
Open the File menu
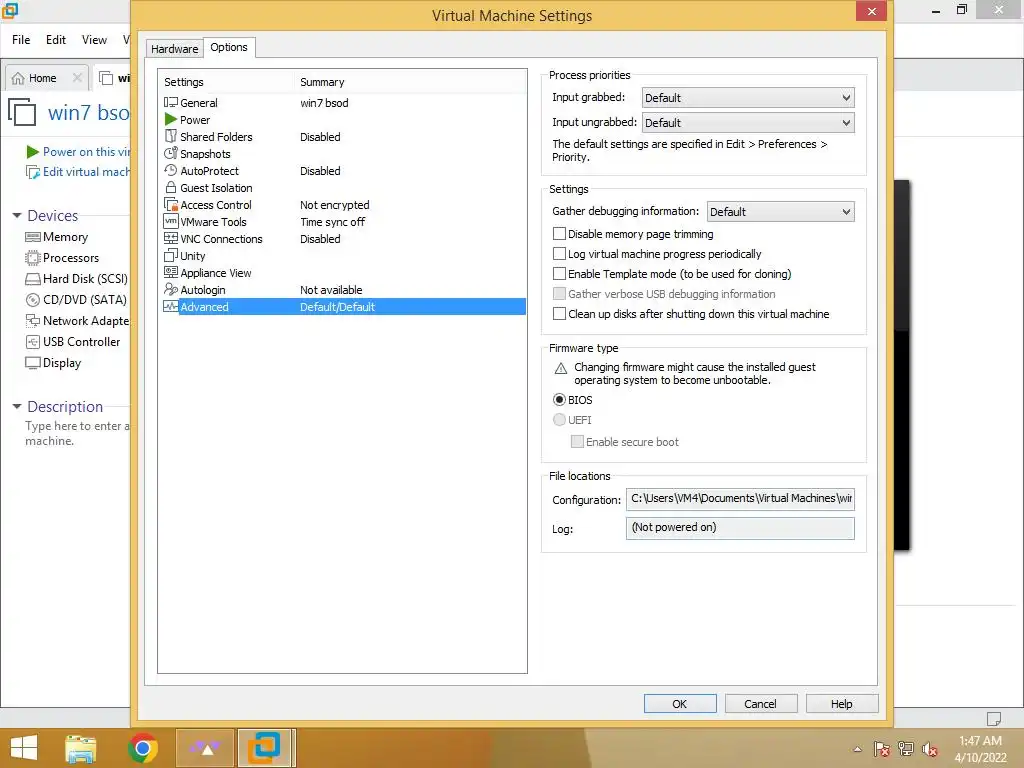click(x=21, y=40)
